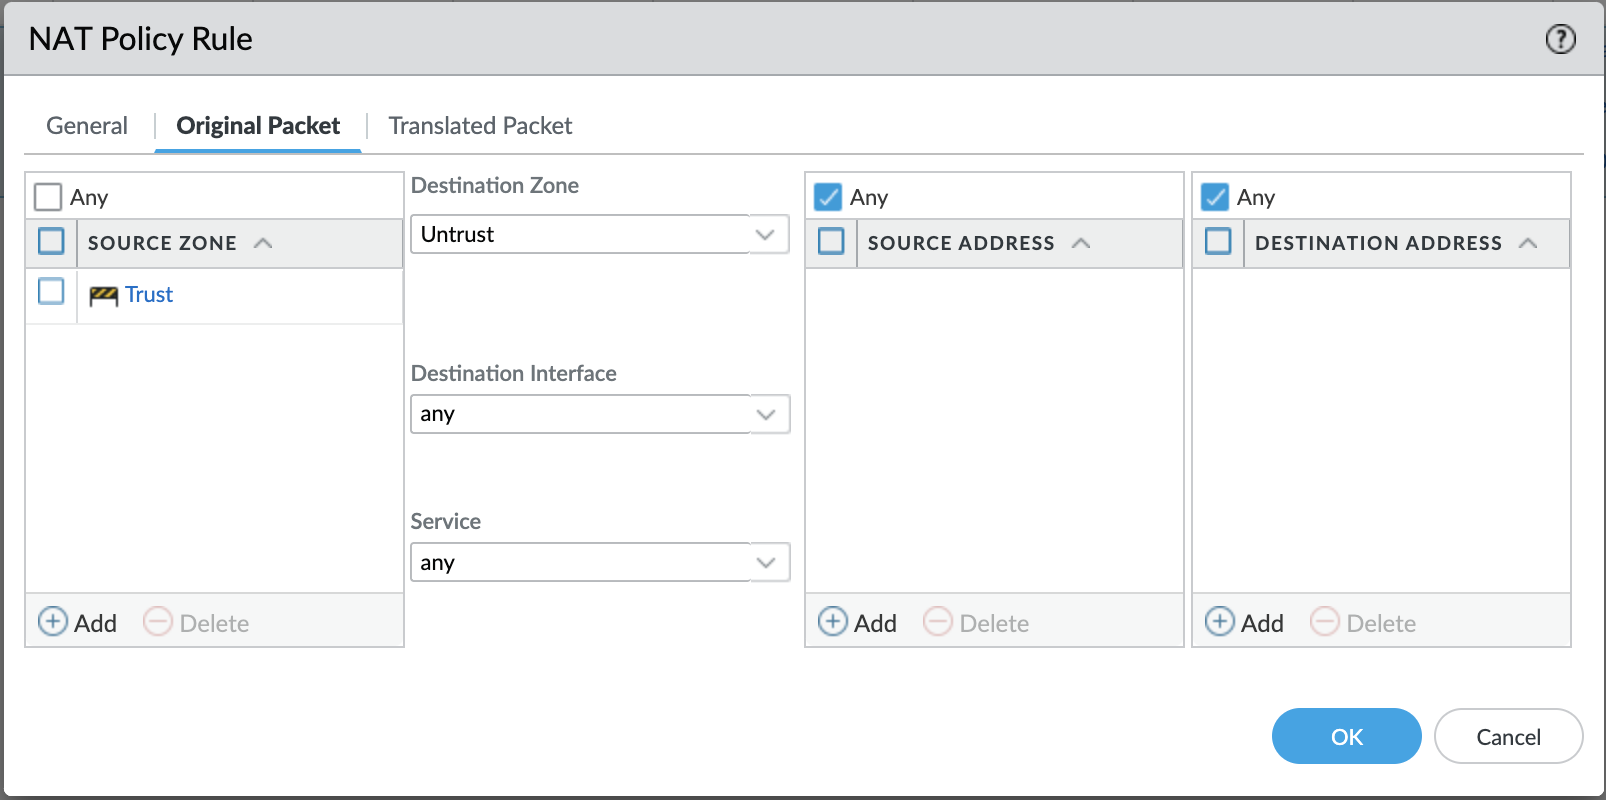
Task: Click the Trust zone icon
Action: (x=103, y=295)
